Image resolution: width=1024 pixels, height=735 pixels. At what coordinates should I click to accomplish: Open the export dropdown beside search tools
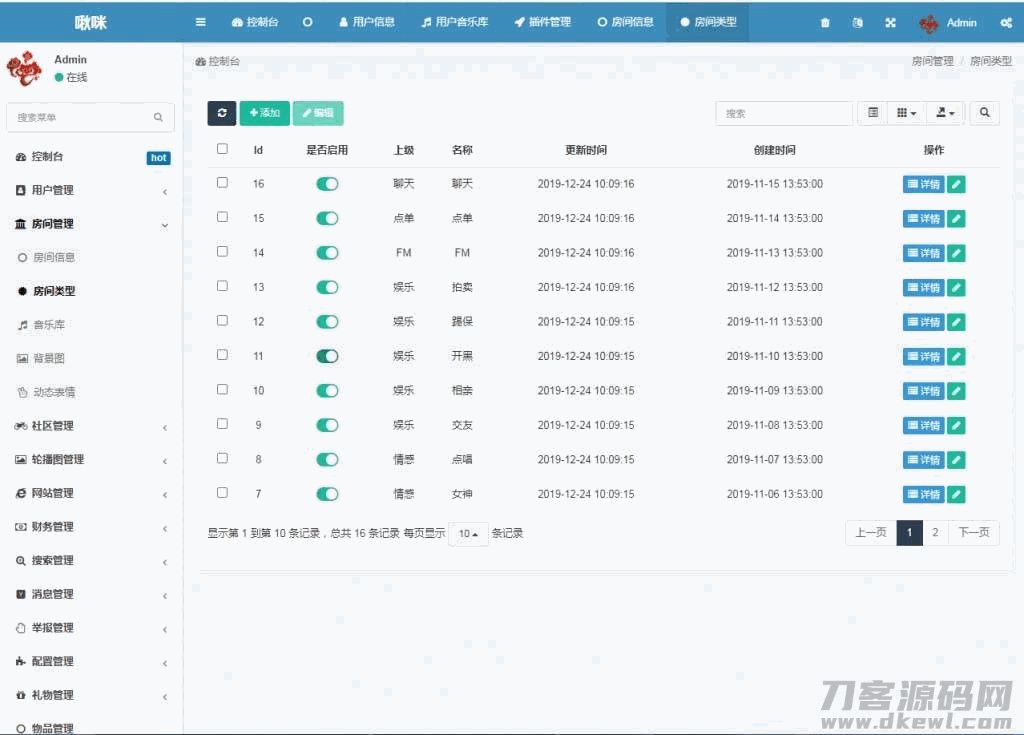(x=944, y=113)
